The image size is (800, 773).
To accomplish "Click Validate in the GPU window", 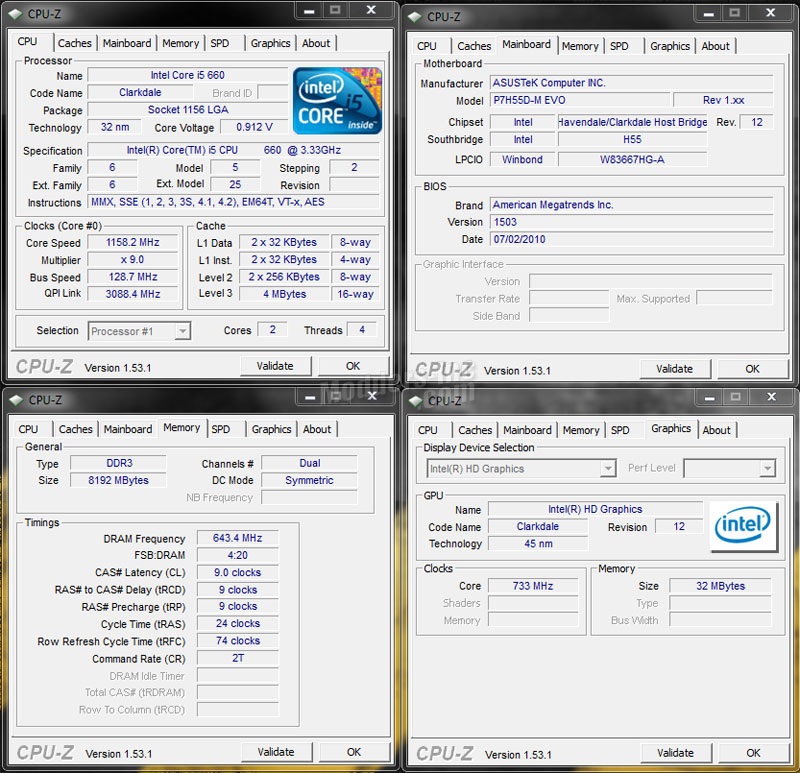I will (x=676, y=753).
